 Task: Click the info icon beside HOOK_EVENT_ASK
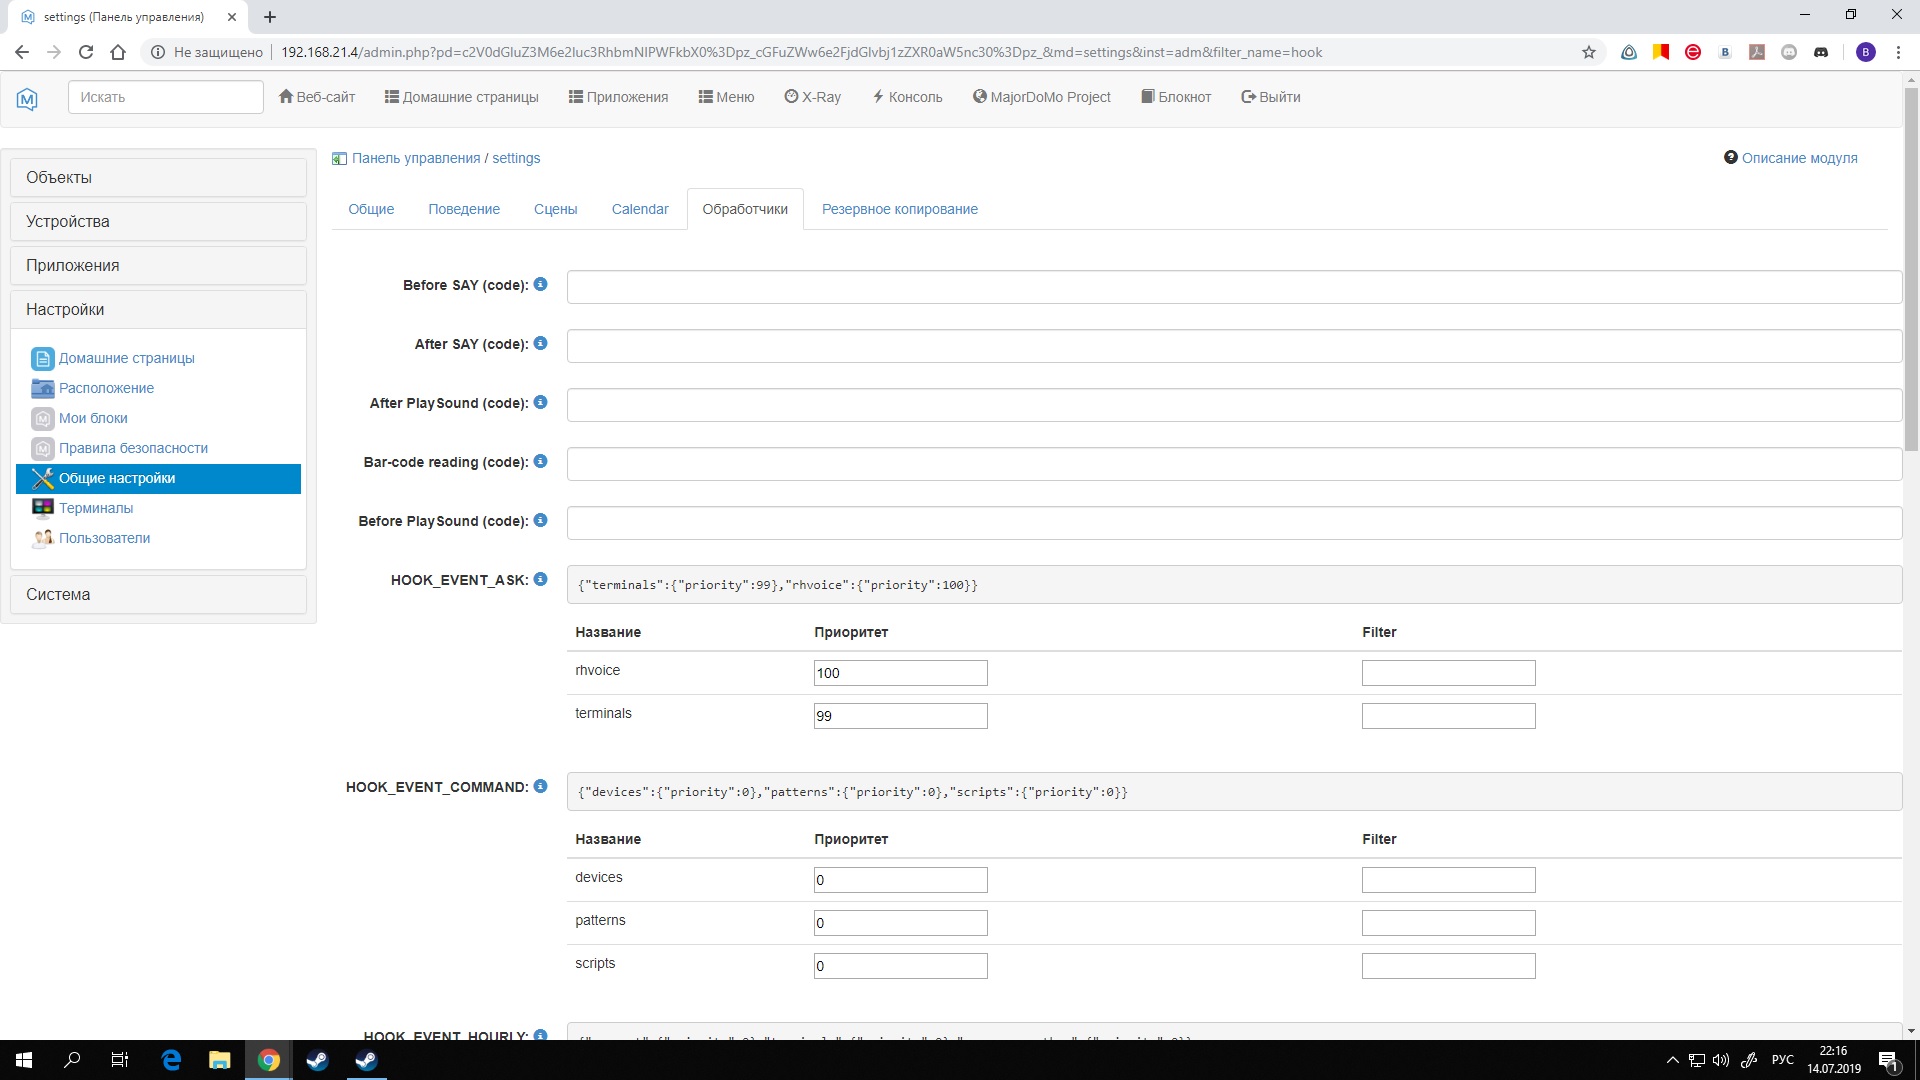coord(540,579)
